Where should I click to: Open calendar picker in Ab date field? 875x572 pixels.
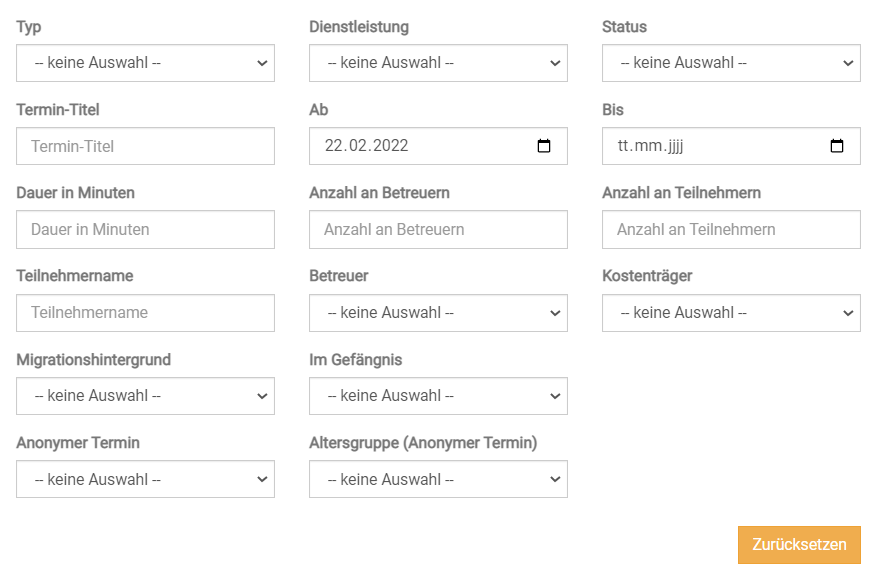(x=544, y=146)
